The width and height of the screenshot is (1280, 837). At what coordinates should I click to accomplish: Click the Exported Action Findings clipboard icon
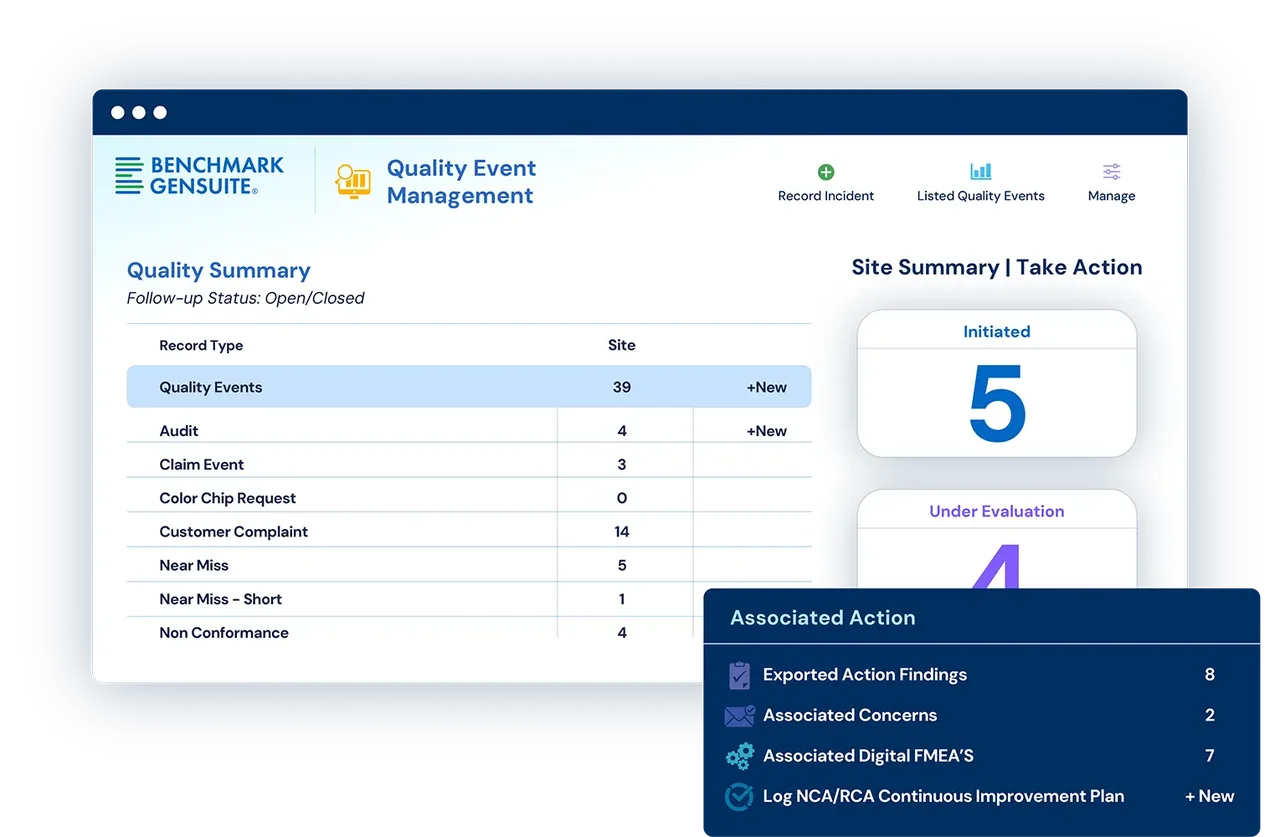pyautogui.click(x=739, y=675)
